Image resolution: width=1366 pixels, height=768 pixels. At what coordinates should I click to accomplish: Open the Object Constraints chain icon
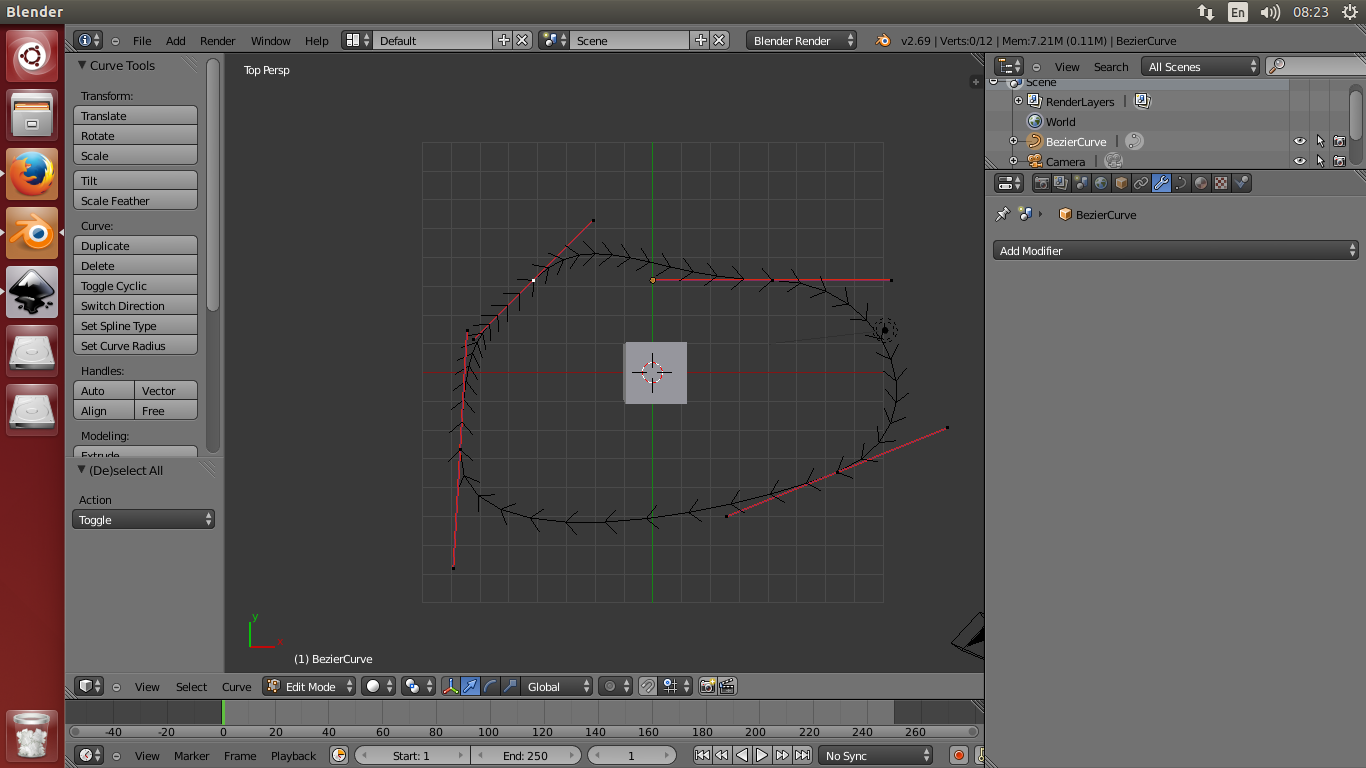(1141, 183)
